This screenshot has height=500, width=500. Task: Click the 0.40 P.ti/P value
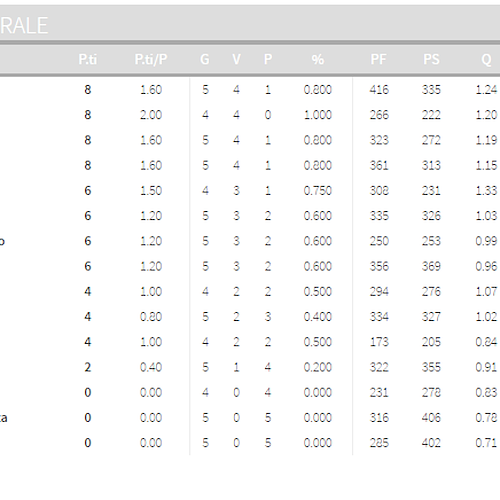(151, 367)
